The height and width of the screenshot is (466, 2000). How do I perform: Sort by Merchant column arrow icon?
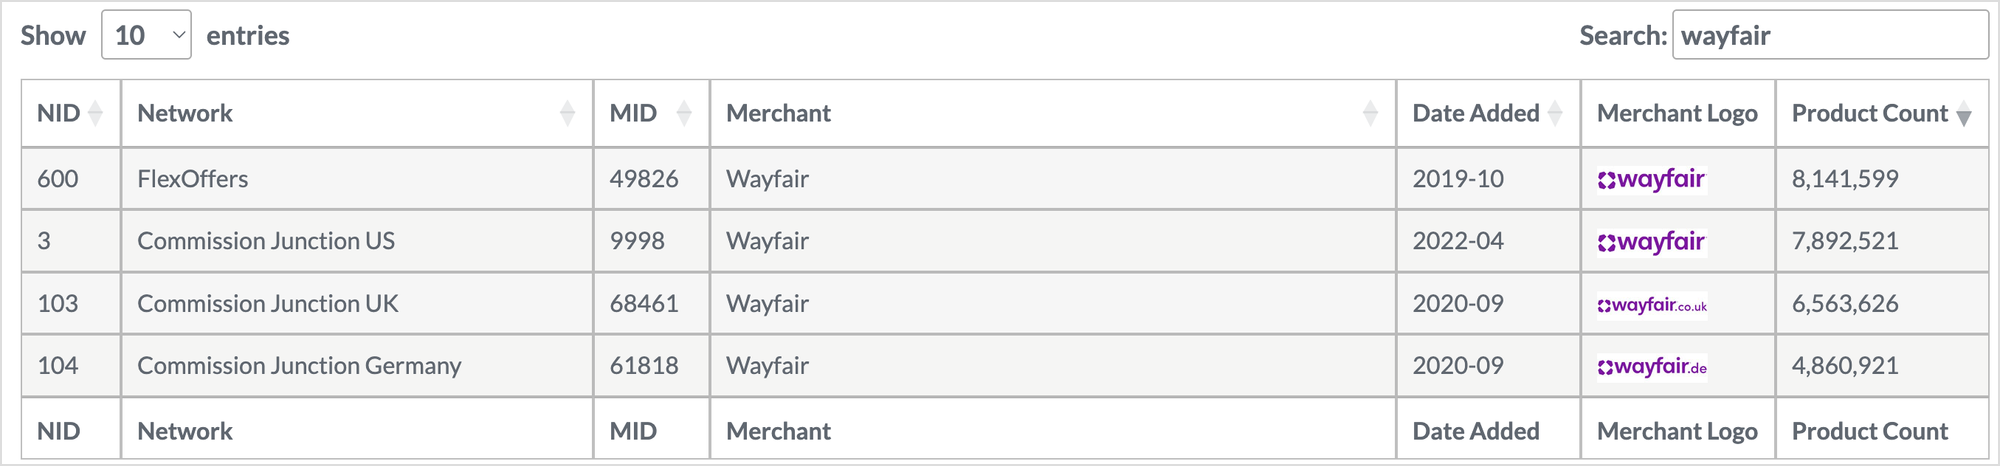[1370, 114]
